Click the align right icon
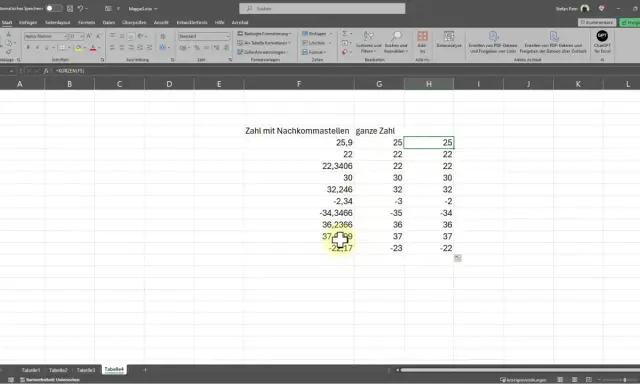The image size is (640, 384). tap(131, 48)
